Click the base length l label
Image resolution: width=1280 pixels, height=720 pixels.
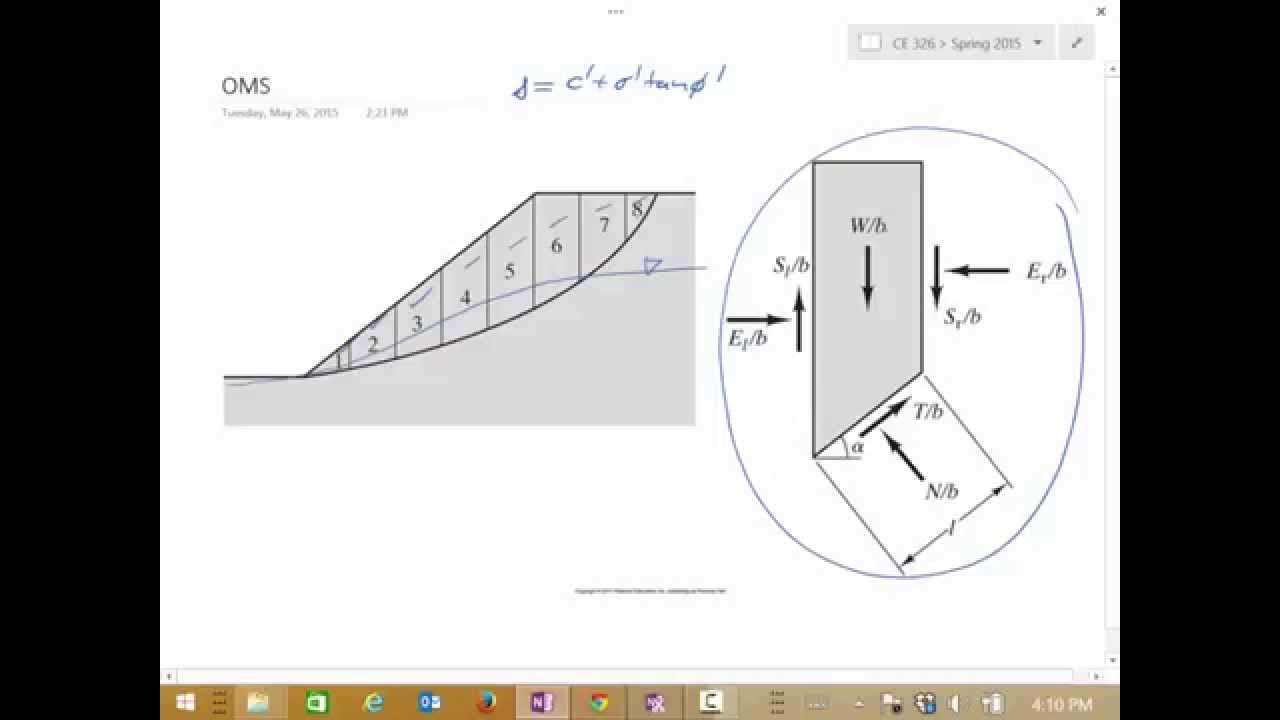click(x=951, y=527)
